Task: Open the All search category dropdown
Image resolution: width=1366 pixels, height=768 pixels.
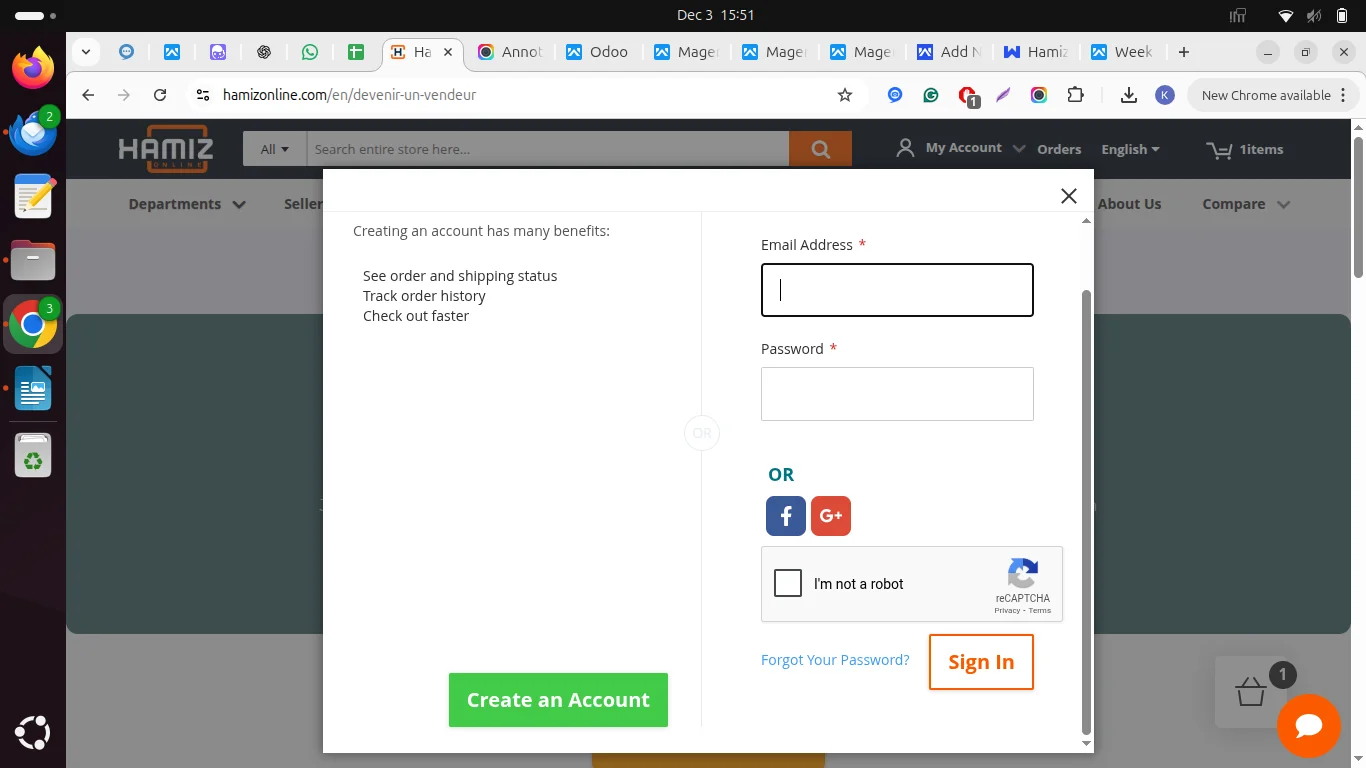Action: (272, 148)
